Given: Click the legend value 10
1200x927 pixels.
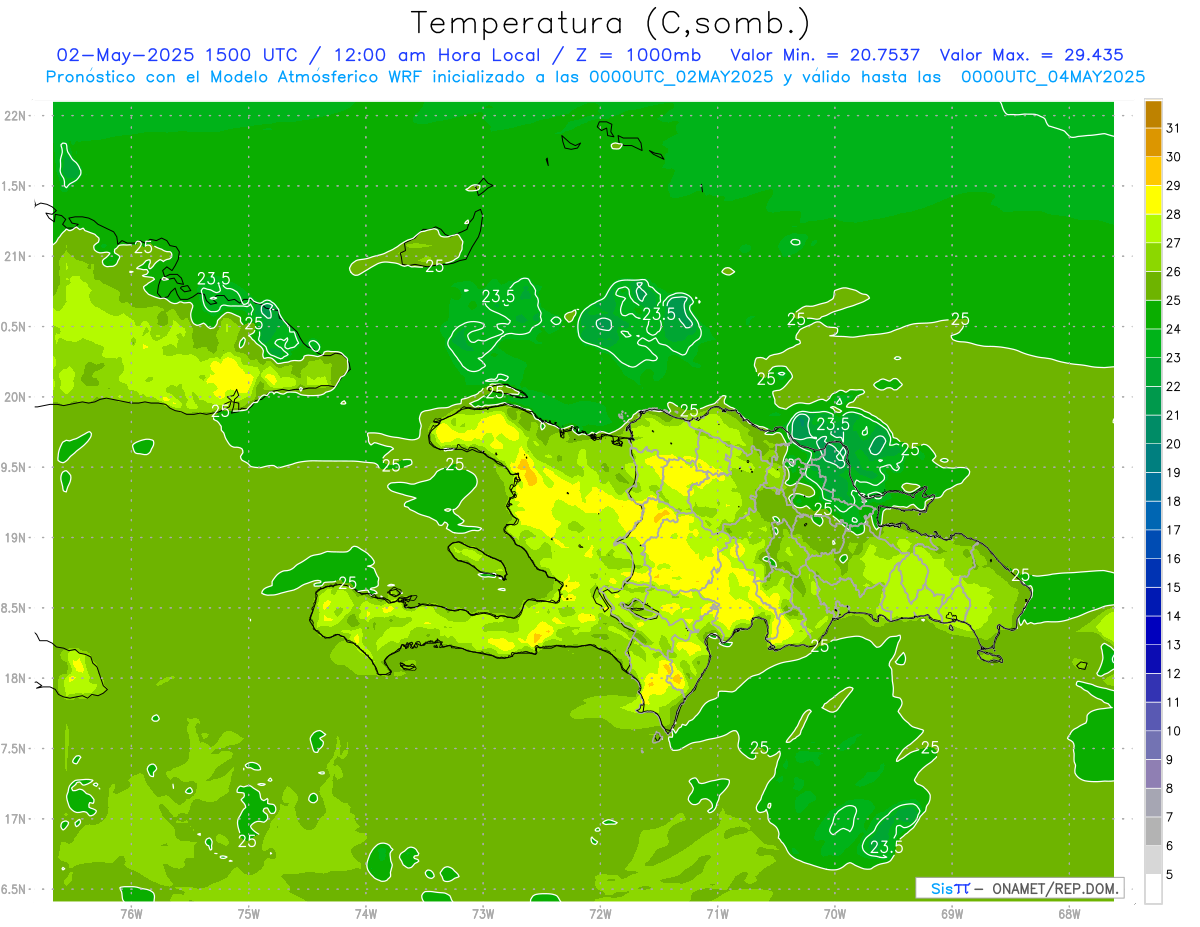Looking at the screenshot, I should point(1174,731).
